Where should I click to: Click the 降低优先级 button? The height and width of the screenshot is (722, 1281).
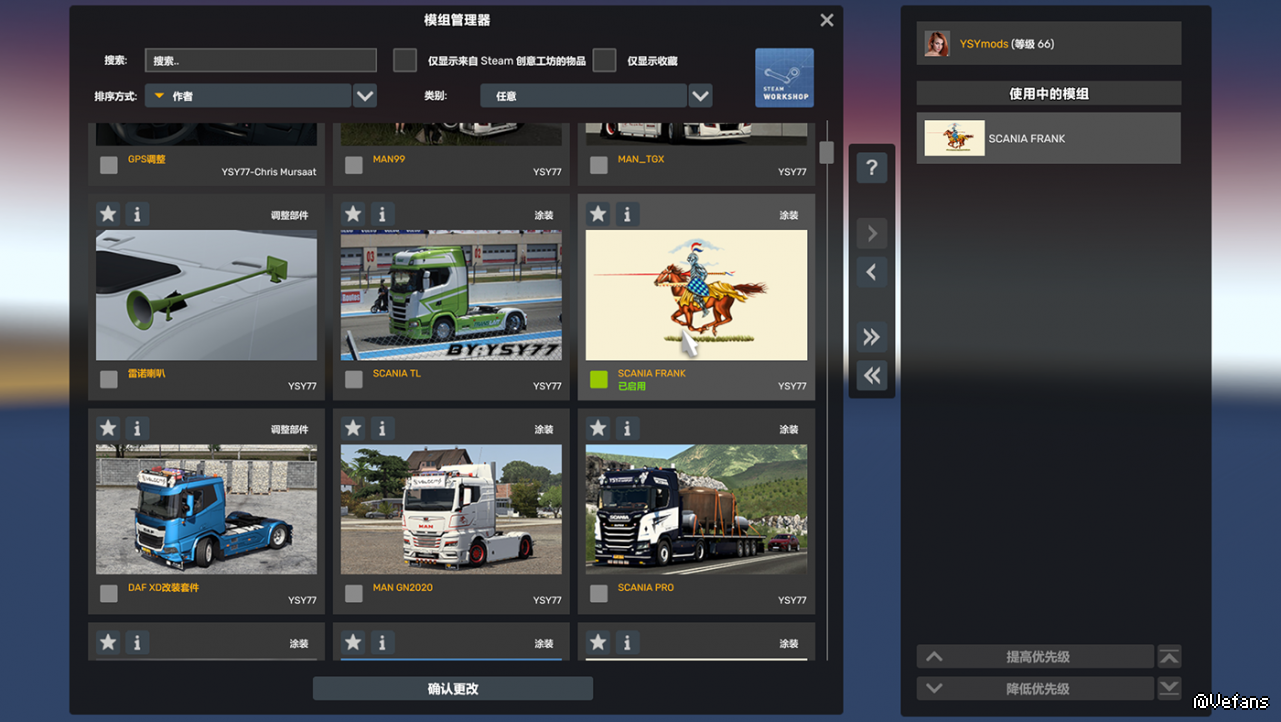click(x=1035, y=688)
